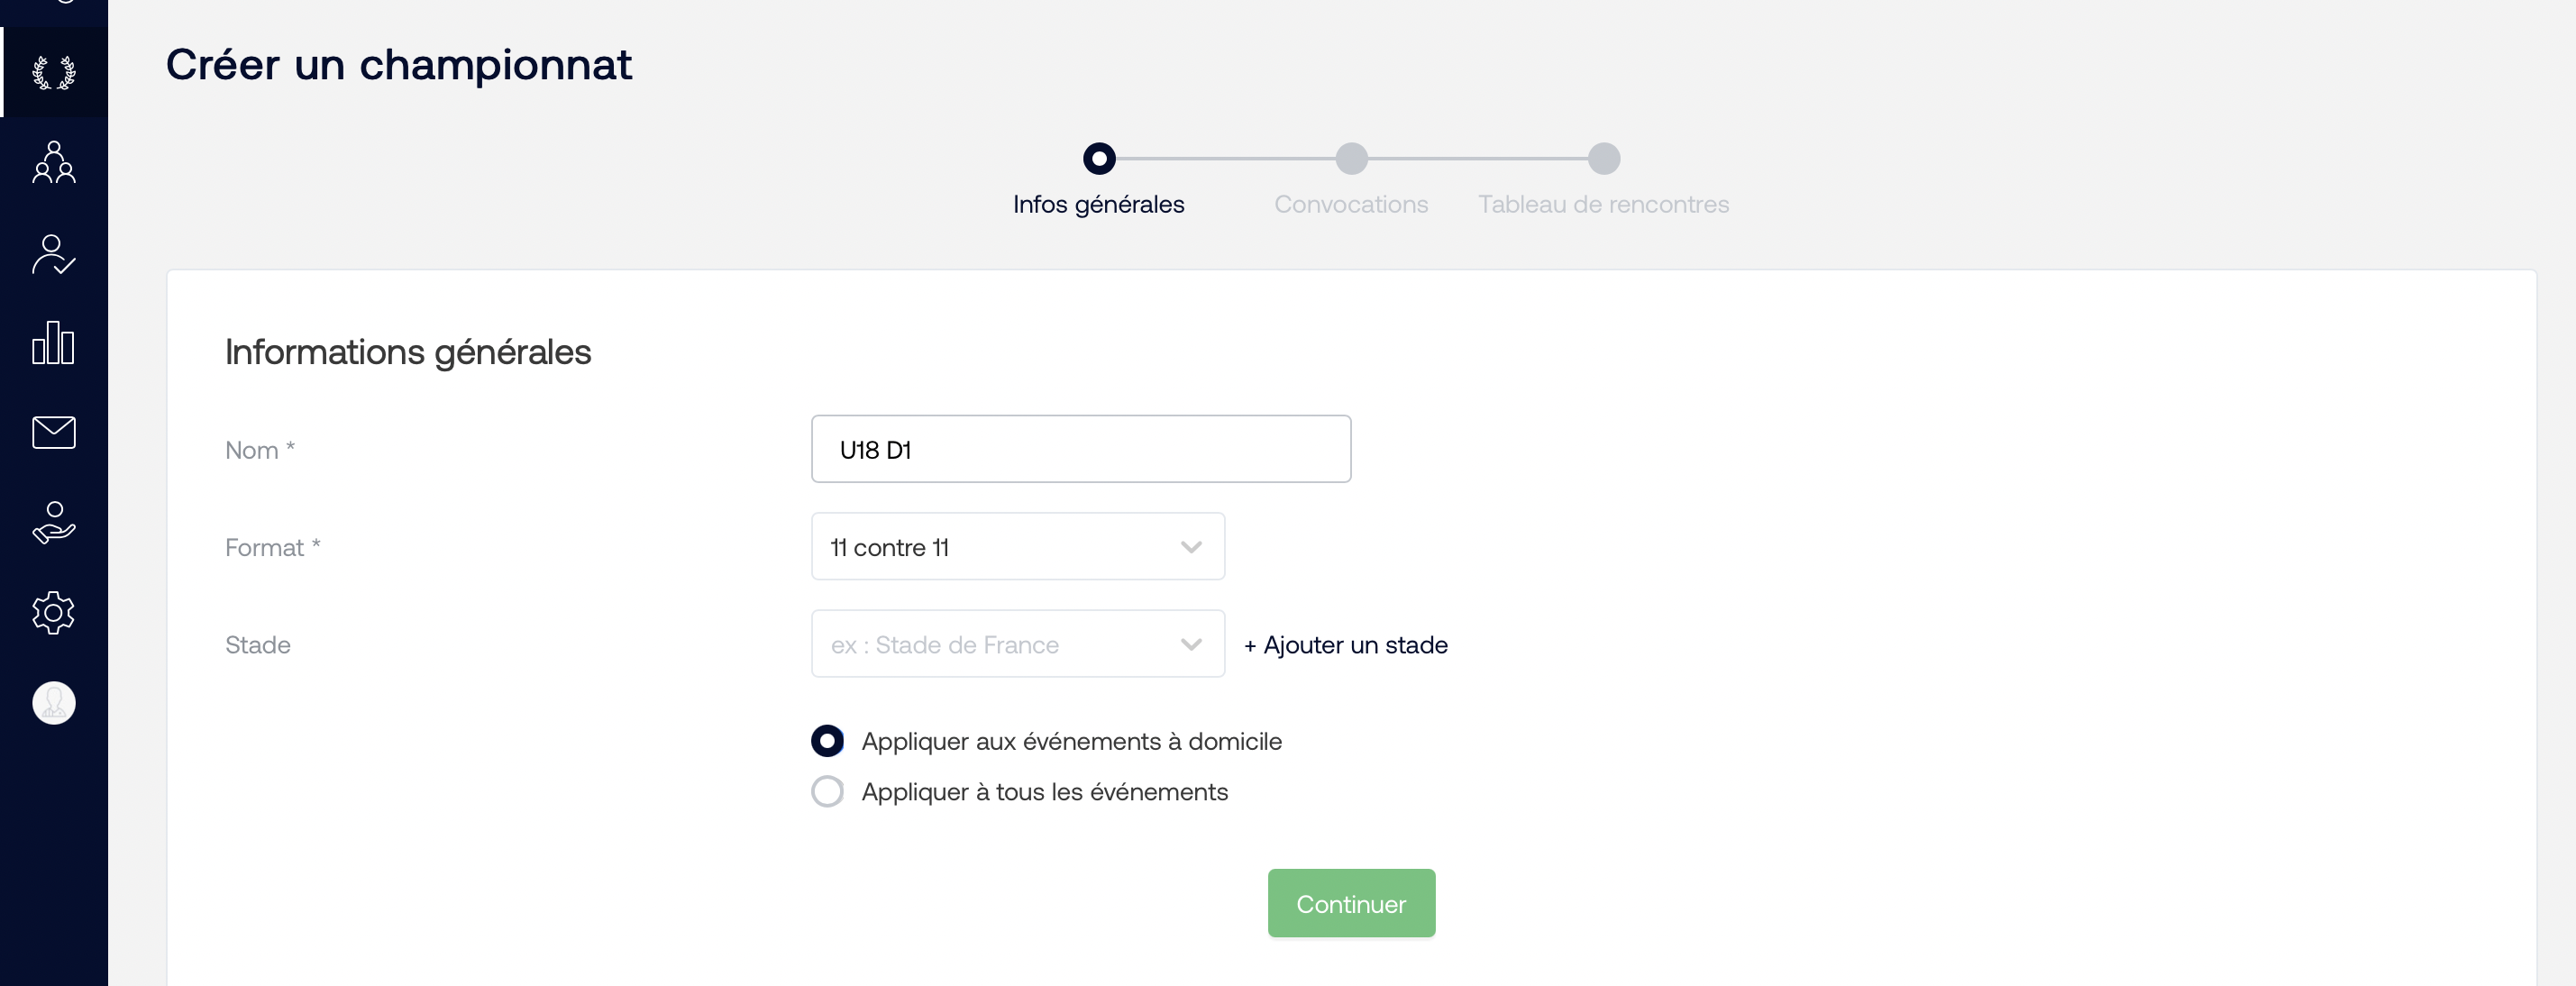Screen dimensions: 2576x986
Task: Select Appliquer à tous les événements radio
Action: pyautogui.click(x=827, y=791)
